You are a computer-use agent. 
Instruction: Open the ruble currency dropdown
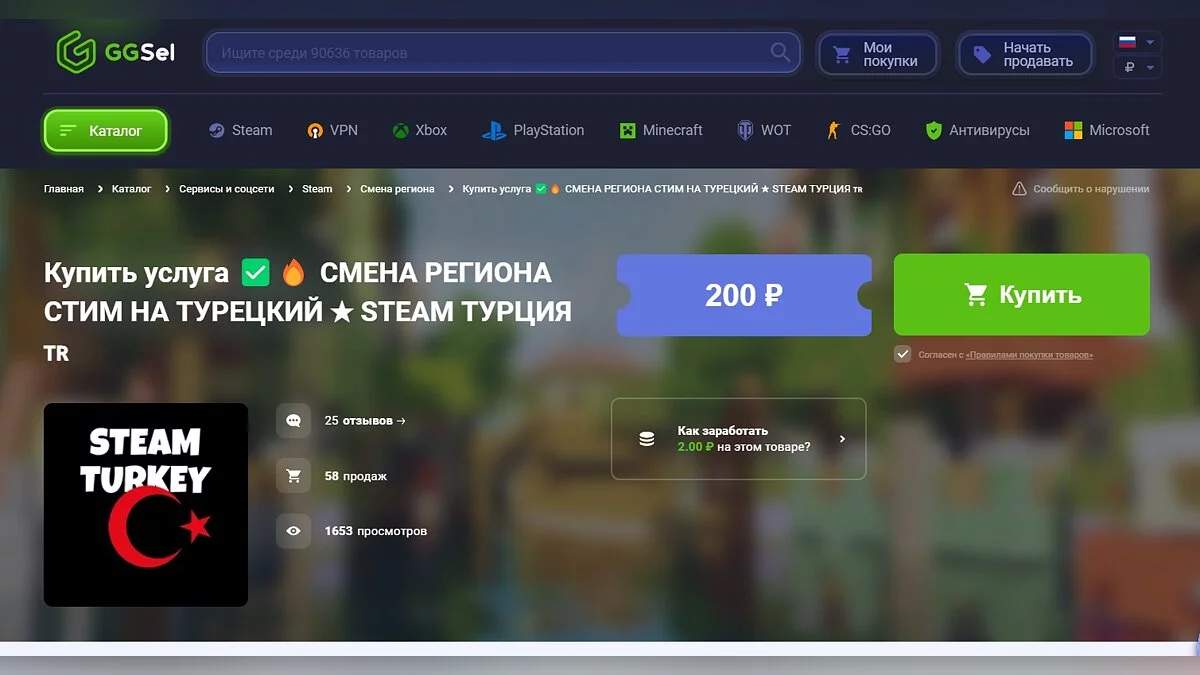(x=1137, y=67)
